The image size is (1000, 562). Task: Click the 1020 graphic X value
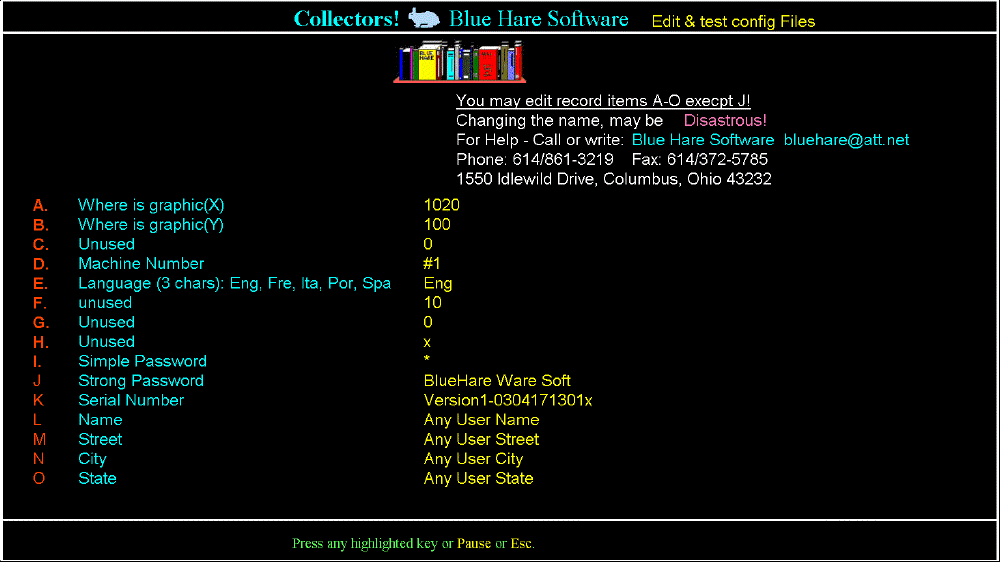click(x=441, y=205)
